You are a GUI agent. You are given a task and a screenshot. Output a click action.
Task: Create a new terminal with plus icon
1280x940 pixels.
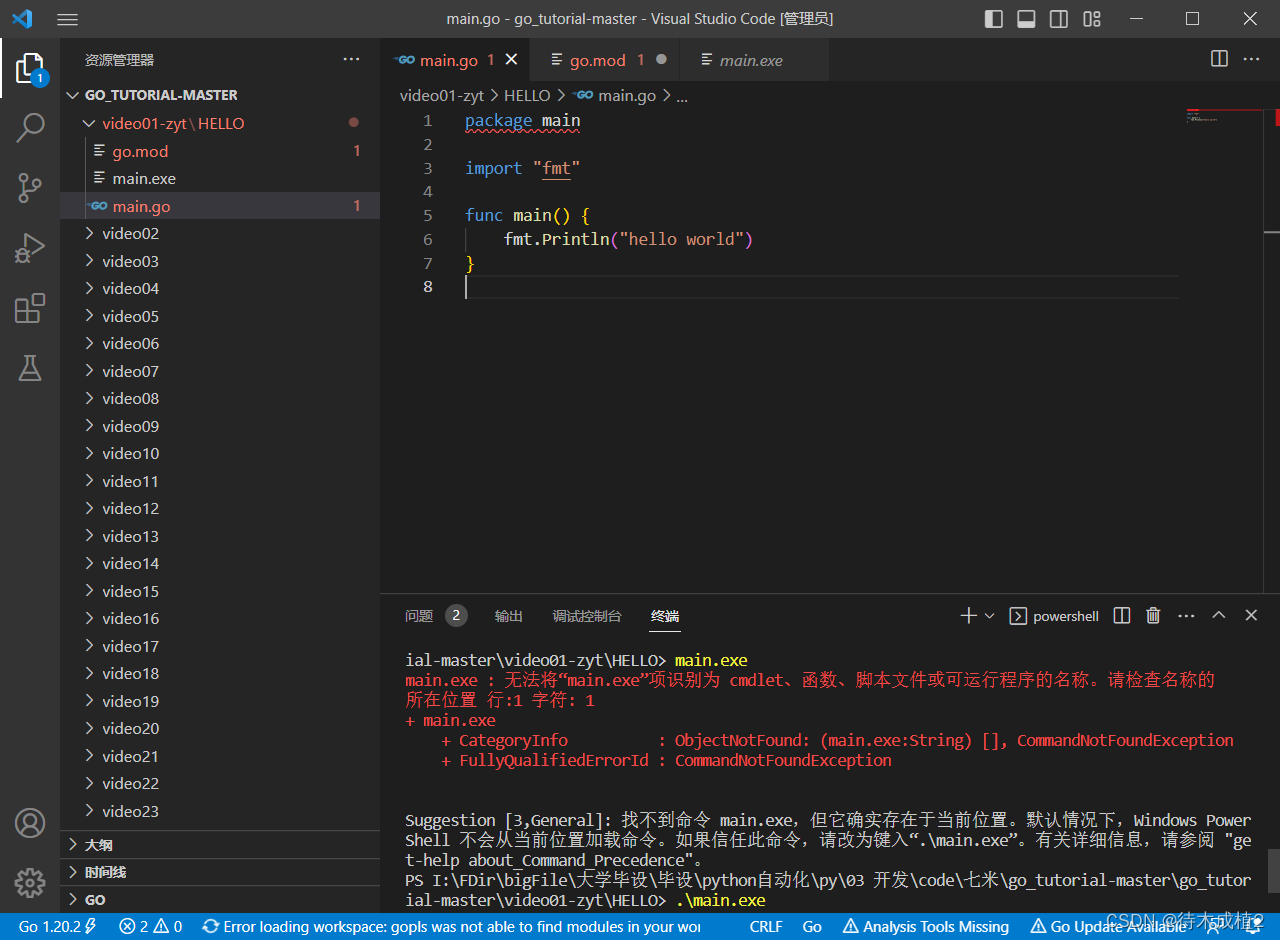click(x=968, y=616)
